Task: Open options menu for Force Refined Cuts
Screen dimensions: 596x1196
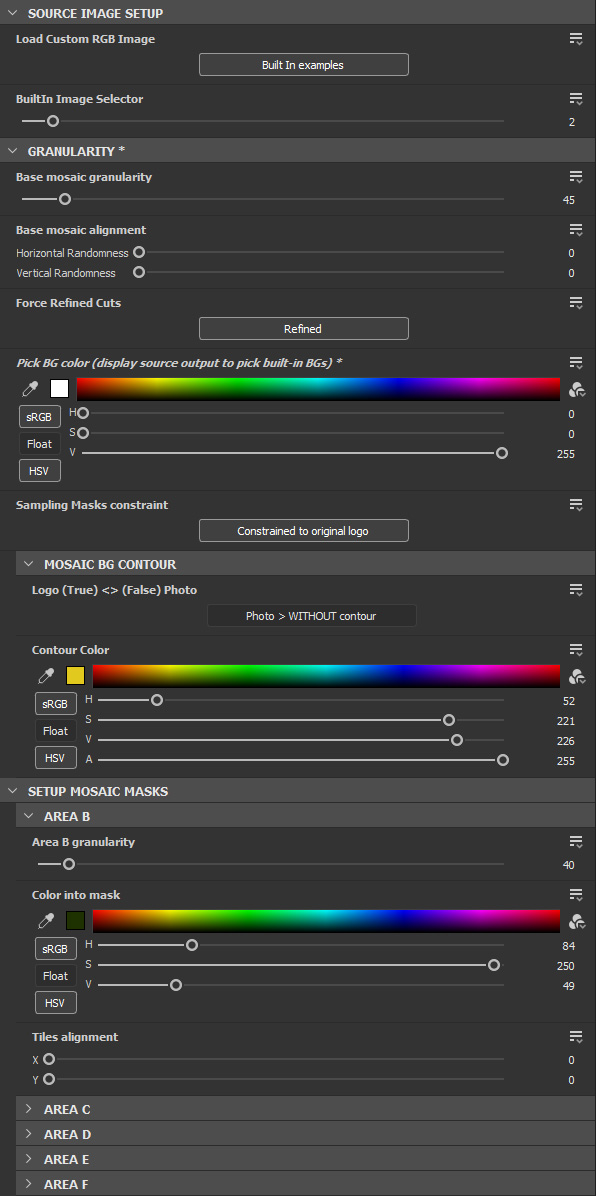Action: point(576,303)
